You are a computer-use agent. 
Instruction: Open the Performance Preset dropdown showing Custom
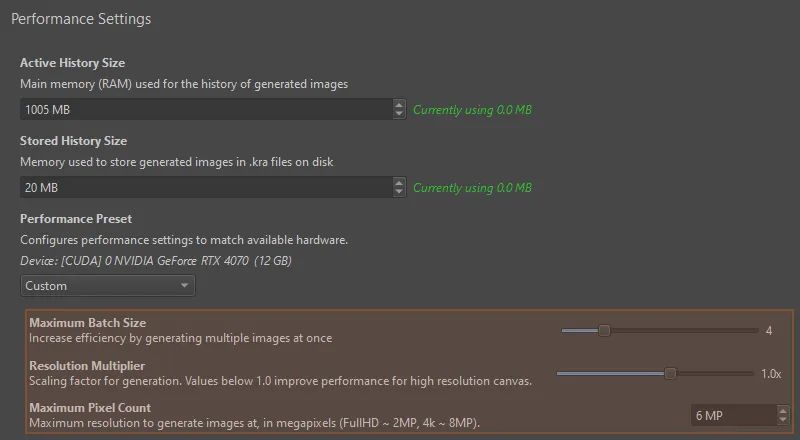[x=108, y=286]
